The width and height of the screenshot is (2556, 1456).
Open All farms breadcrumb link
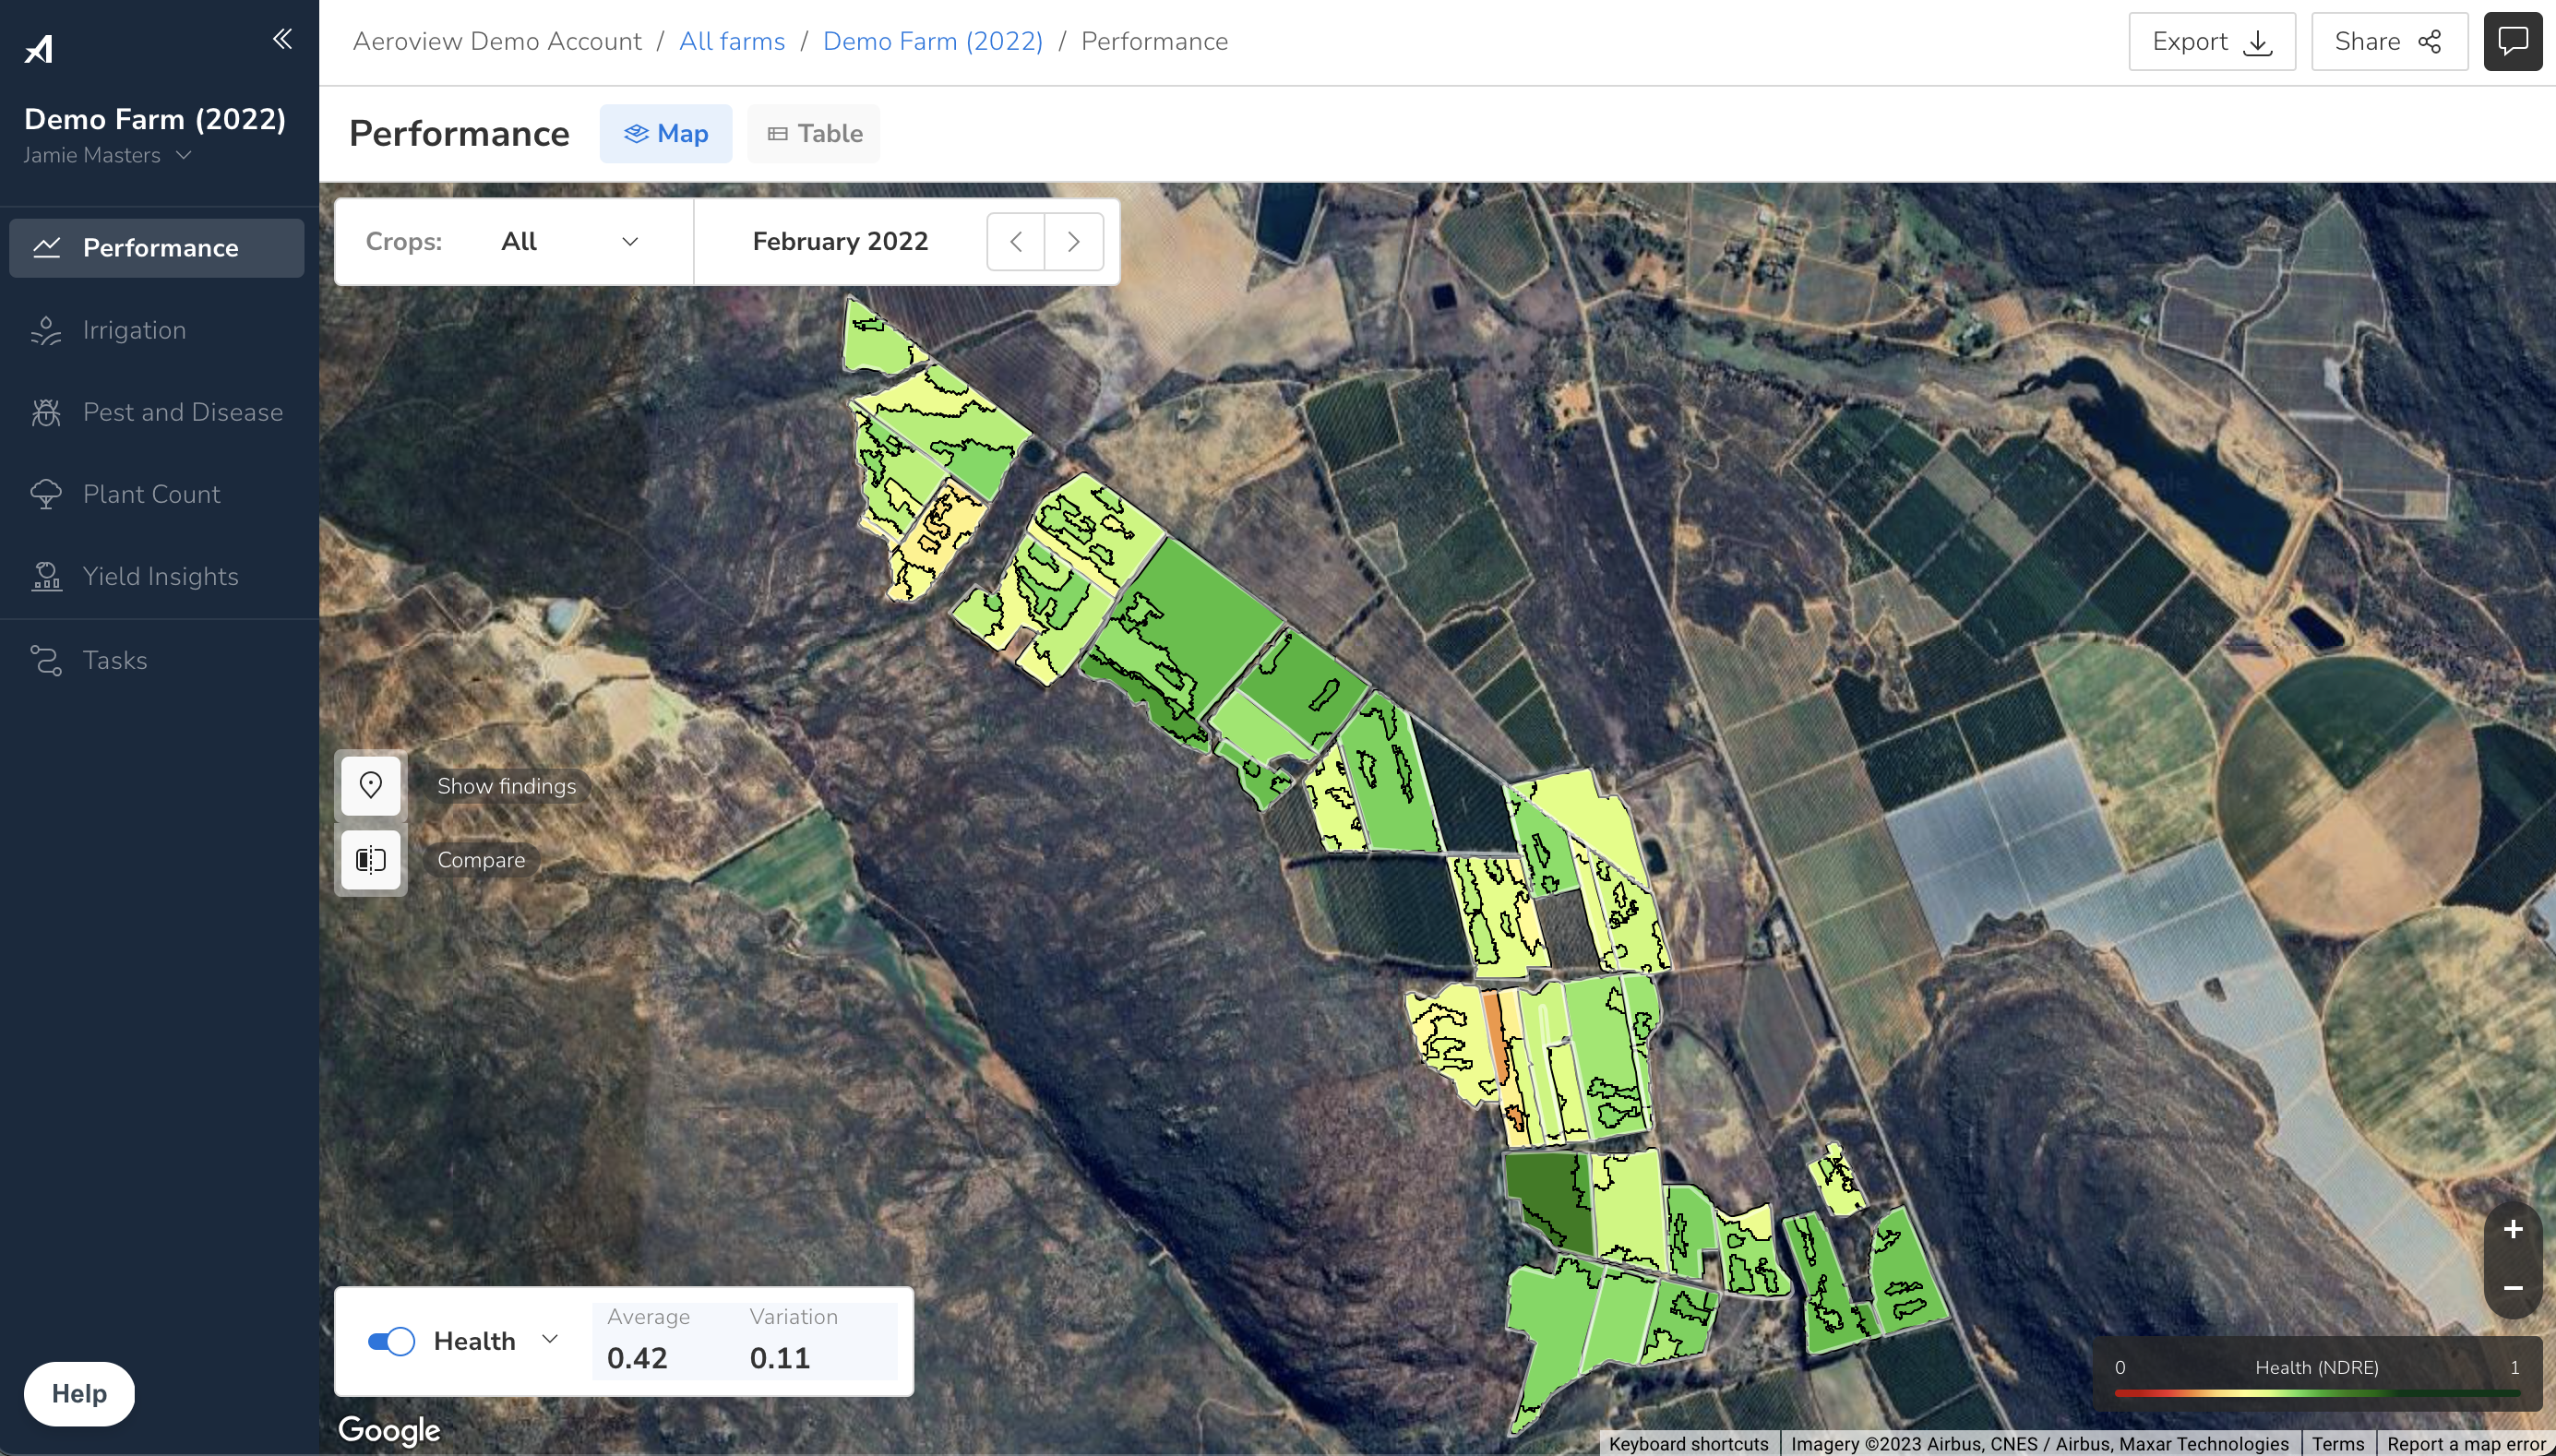click(732, 41)
